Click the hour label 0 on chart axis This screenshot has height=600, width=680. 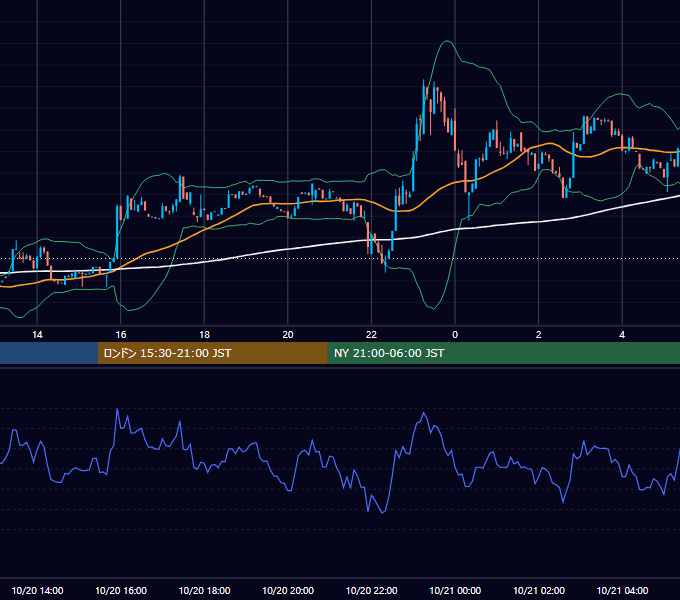tap(455, 335)
